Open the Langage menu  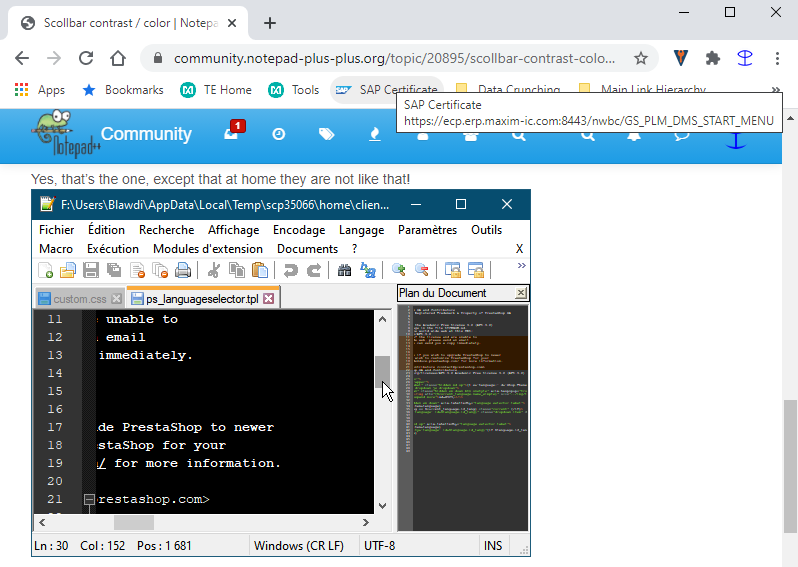tap(361, 230)
